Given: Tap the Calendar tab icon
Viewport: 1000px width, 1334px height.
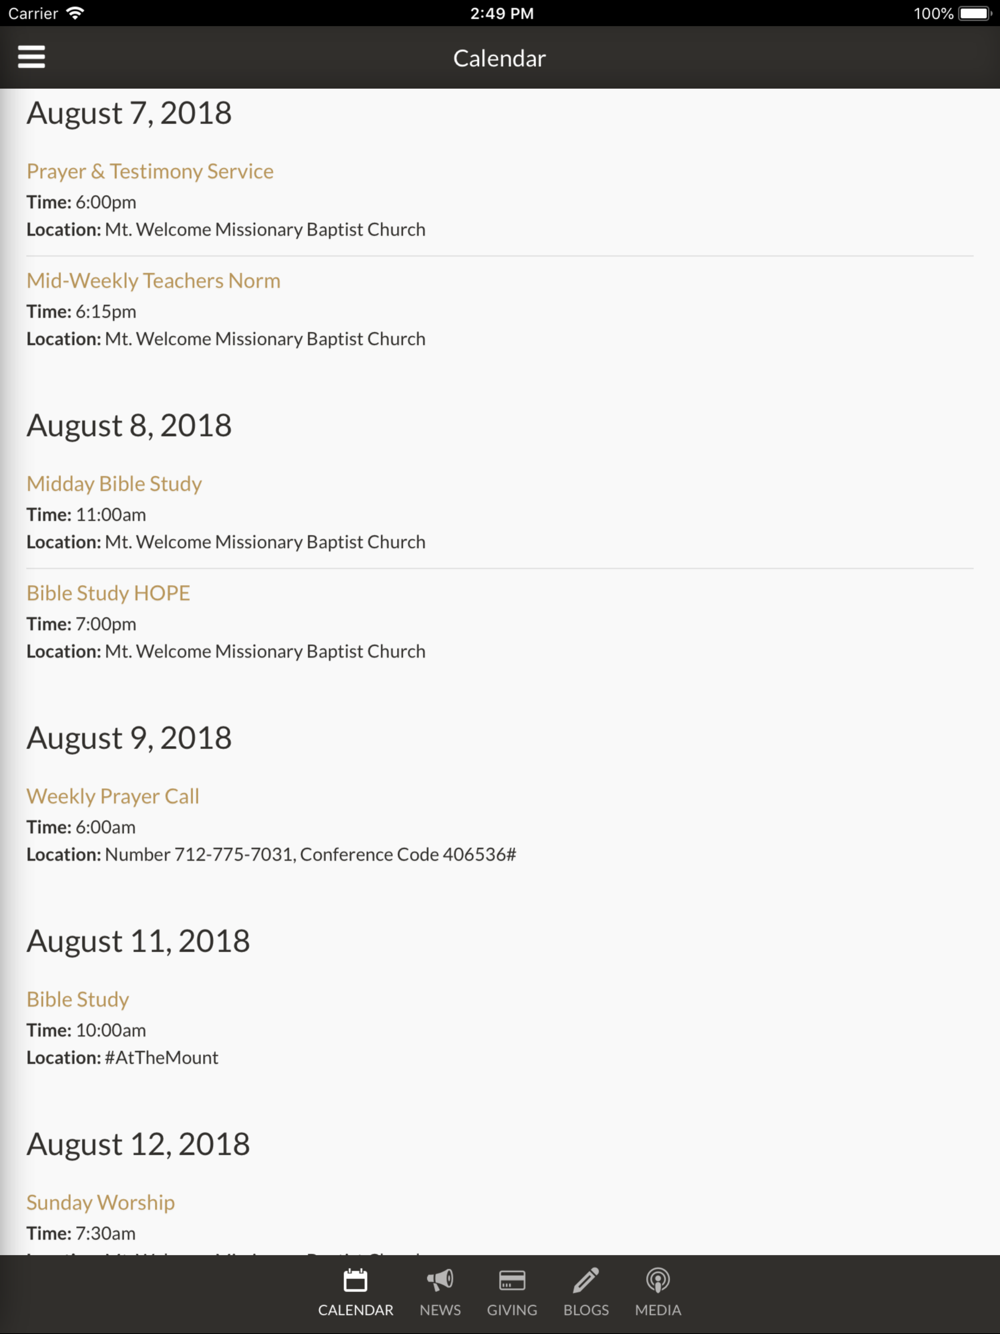Looking at the screenshot, I should (x=355, y=1280).
